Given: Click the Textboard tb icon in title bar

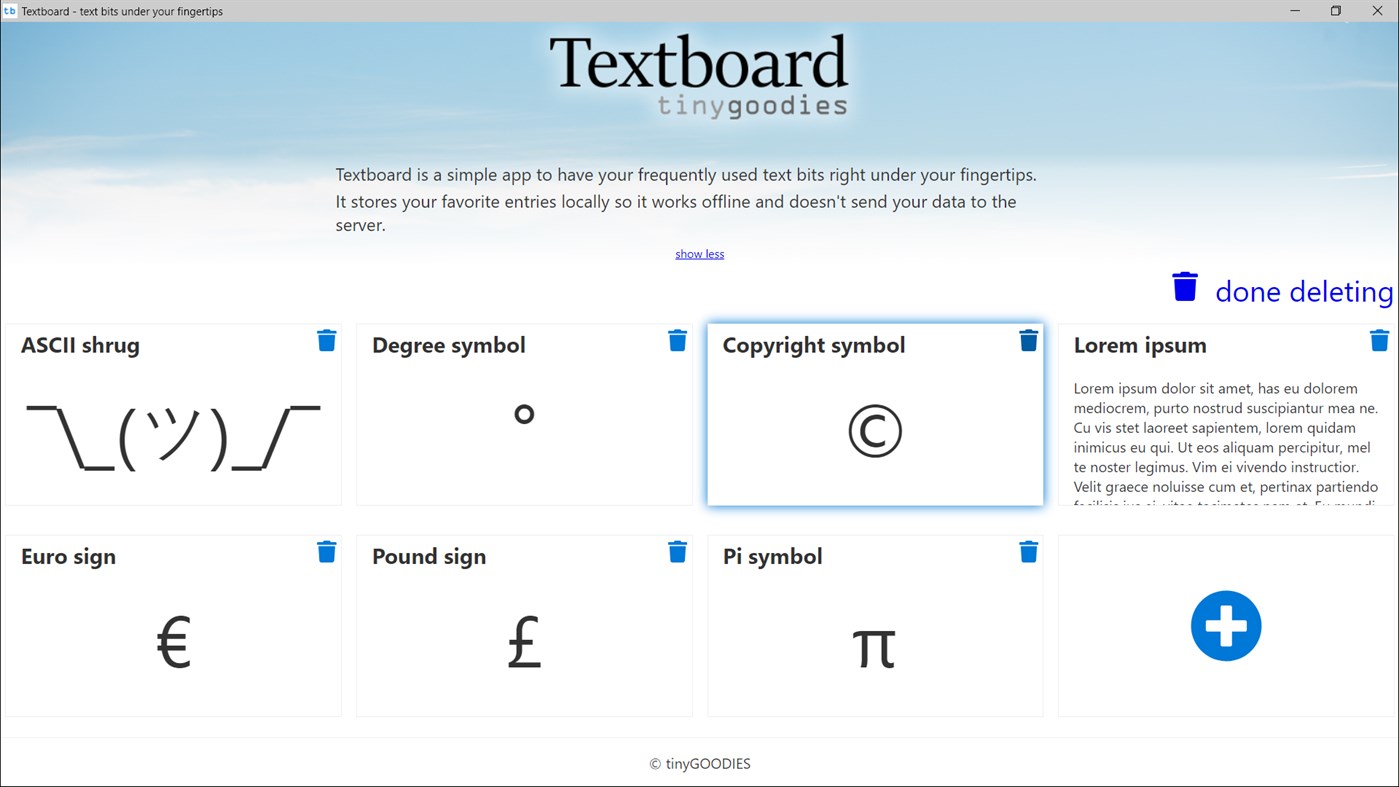Looking at the screenshot, I should (x=11, y=11).
